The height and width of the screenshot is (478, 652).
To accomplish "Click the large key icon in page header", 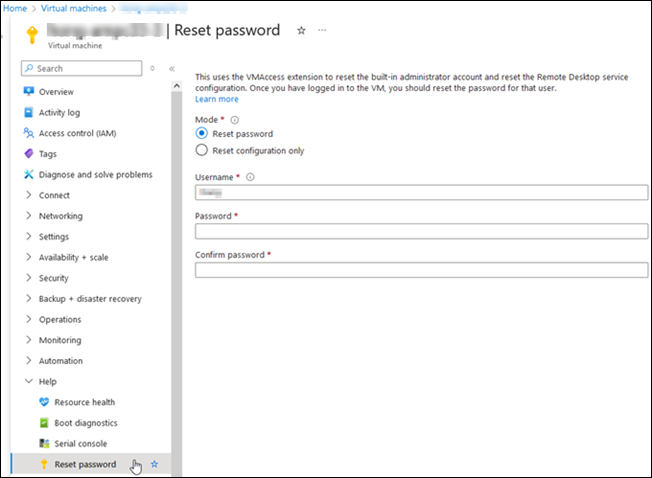I will (x=32, y=35).
